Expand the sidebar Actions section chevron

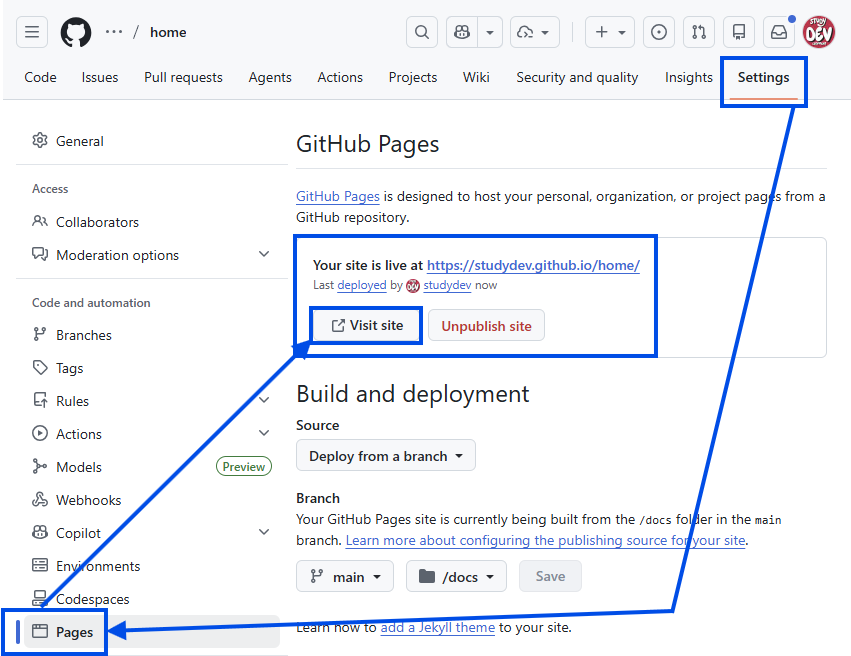tap(264, 433)
